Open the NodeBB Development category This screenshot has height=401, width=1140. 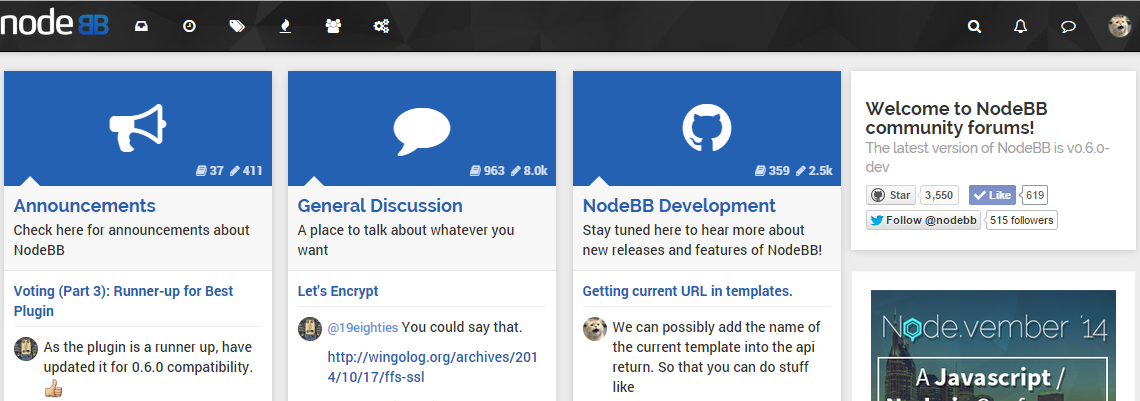point(679,206)
